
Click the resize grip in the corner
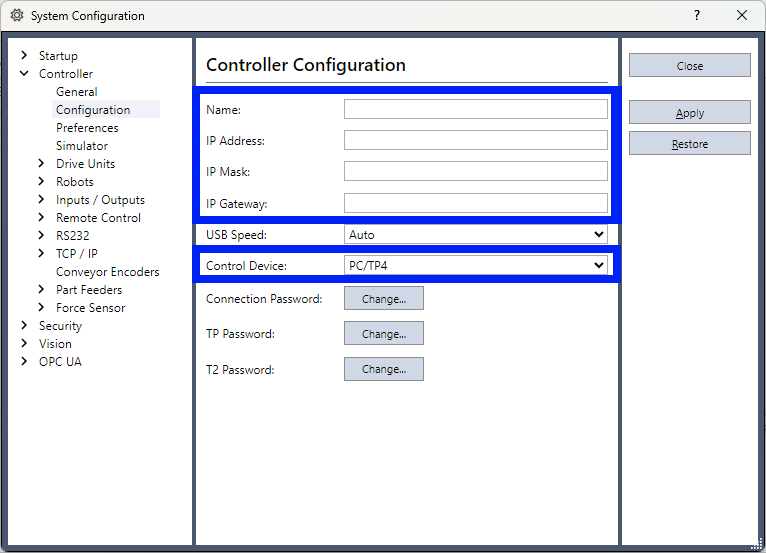coord(758,543)
